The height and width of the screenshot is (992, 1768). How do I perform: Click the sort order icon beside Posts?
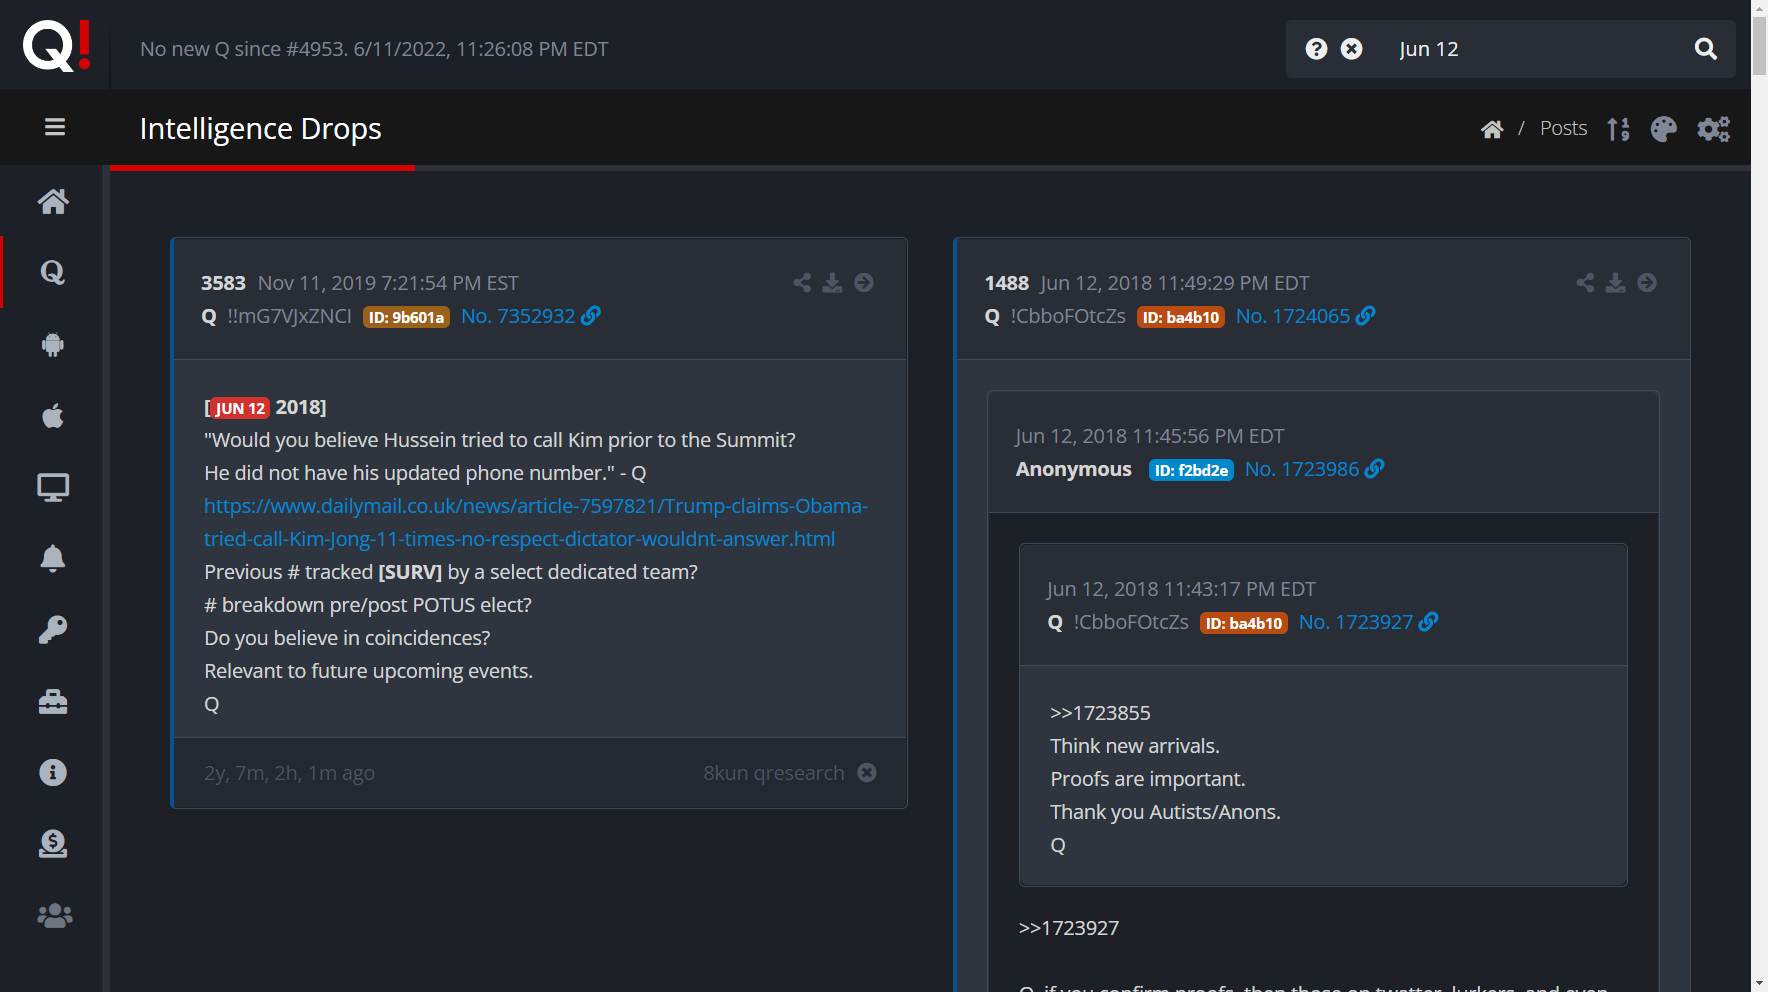[1618, 129]
